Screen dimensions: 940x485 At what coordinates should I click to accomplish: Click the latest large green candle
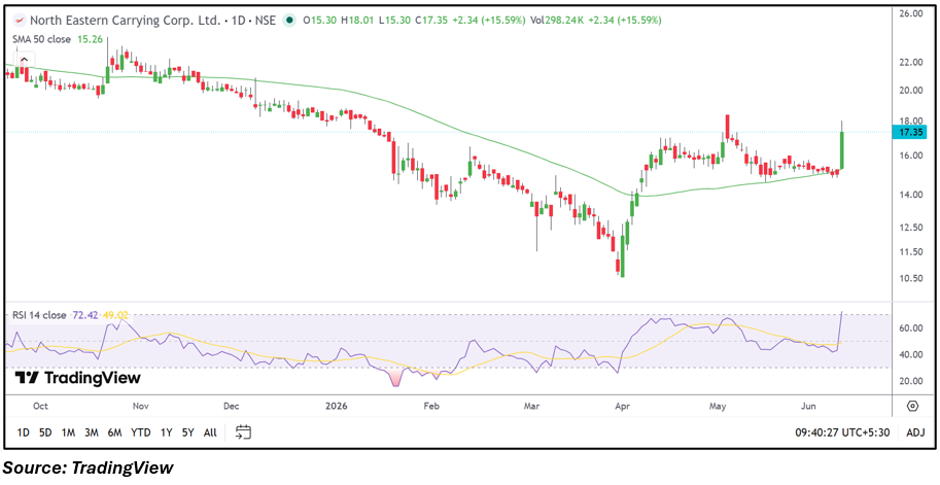(x=842, y=150)
